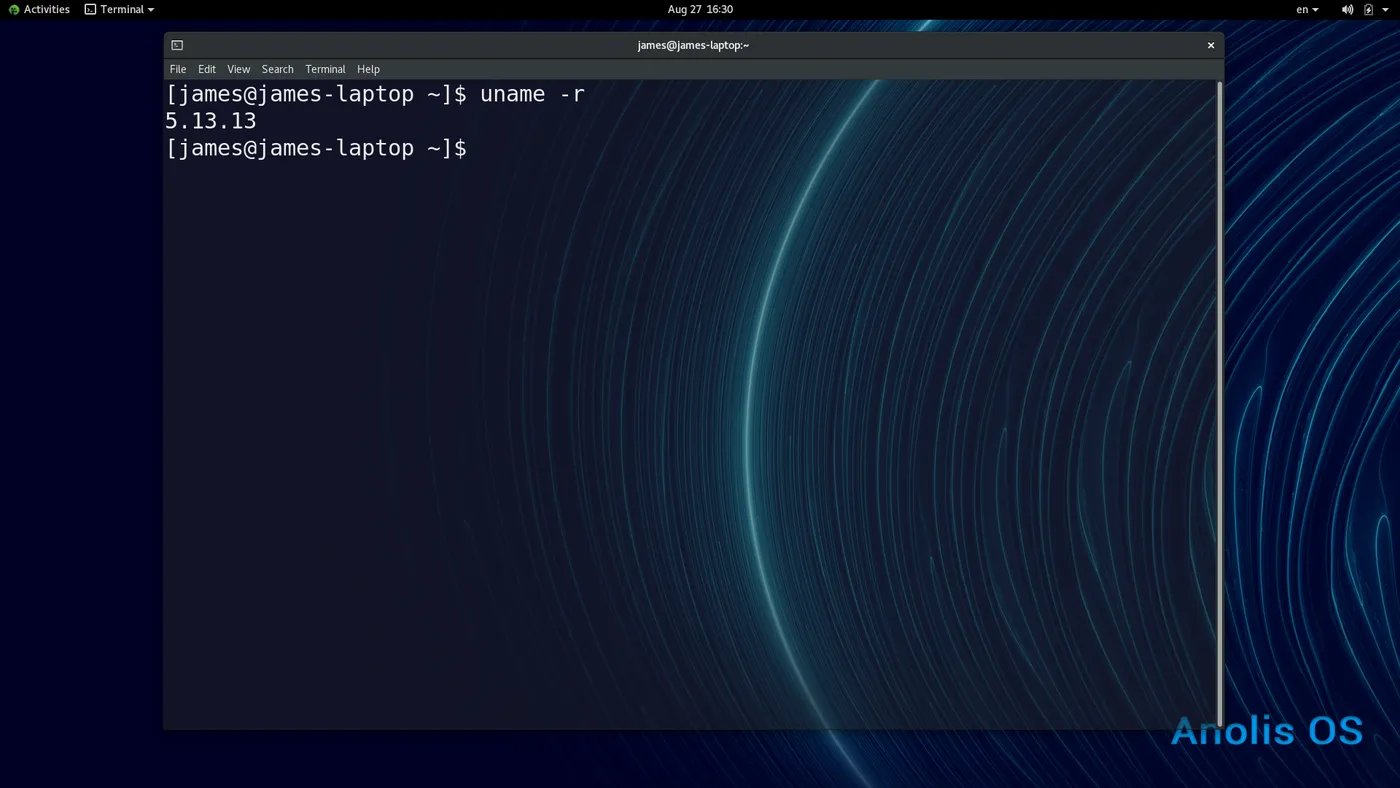Image resolution: width=1400 pixels, height=788 pixels.
Task: Expand the system menu arrow
Action: point(1387,9)
